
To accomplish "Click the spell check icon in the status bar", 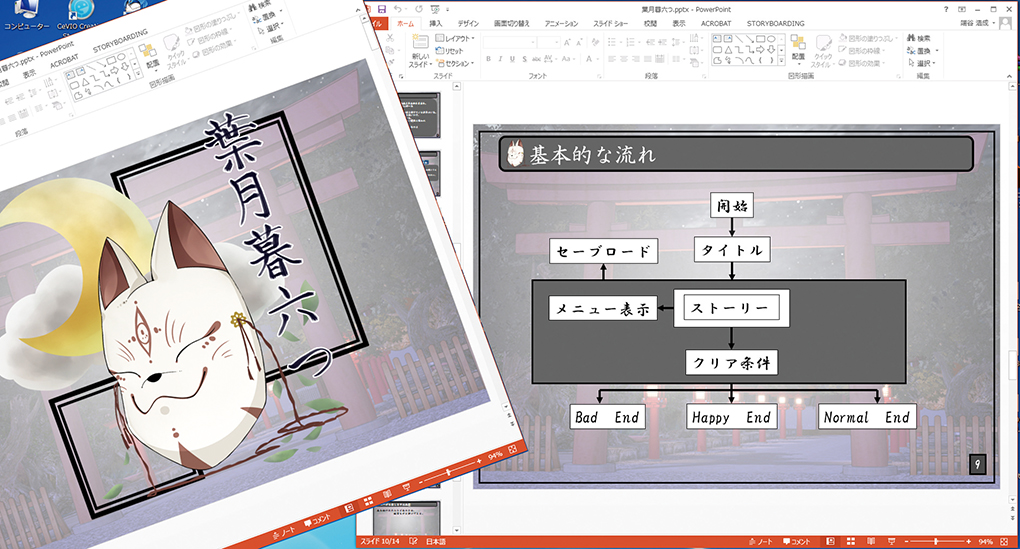I will (414, 541).
